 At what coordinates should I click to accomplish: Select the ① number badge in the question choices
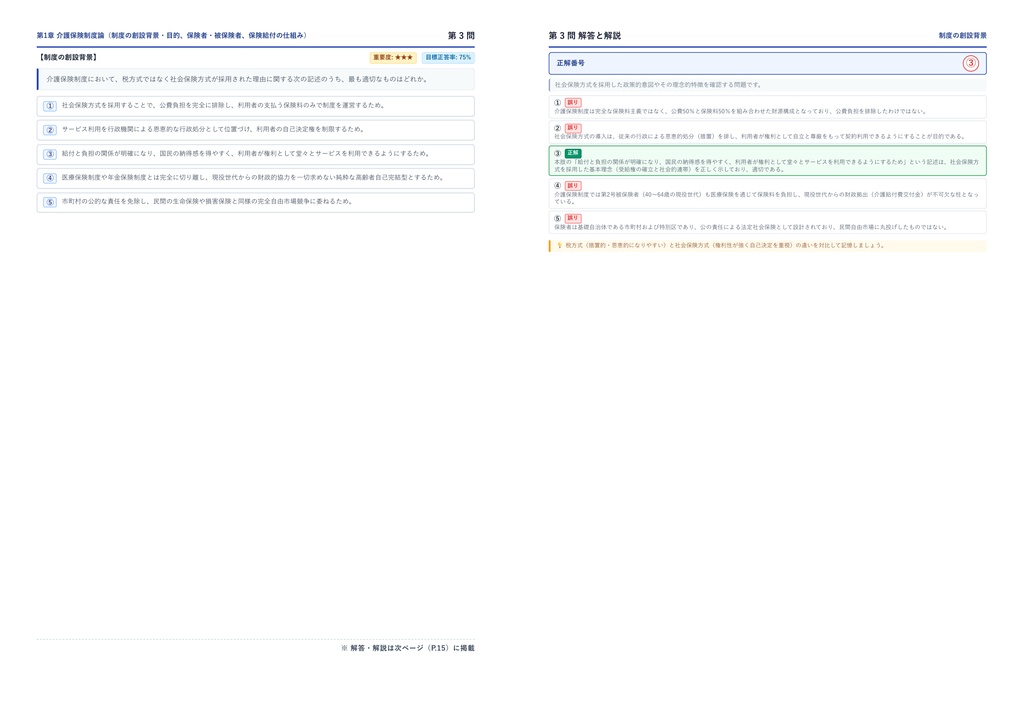pyautogui.click(x=50, y=106)
